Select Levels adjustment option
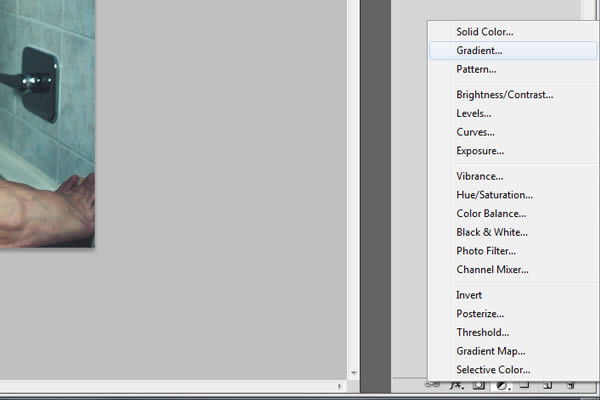Screen dimensions: 600x400 coord(475,114)
